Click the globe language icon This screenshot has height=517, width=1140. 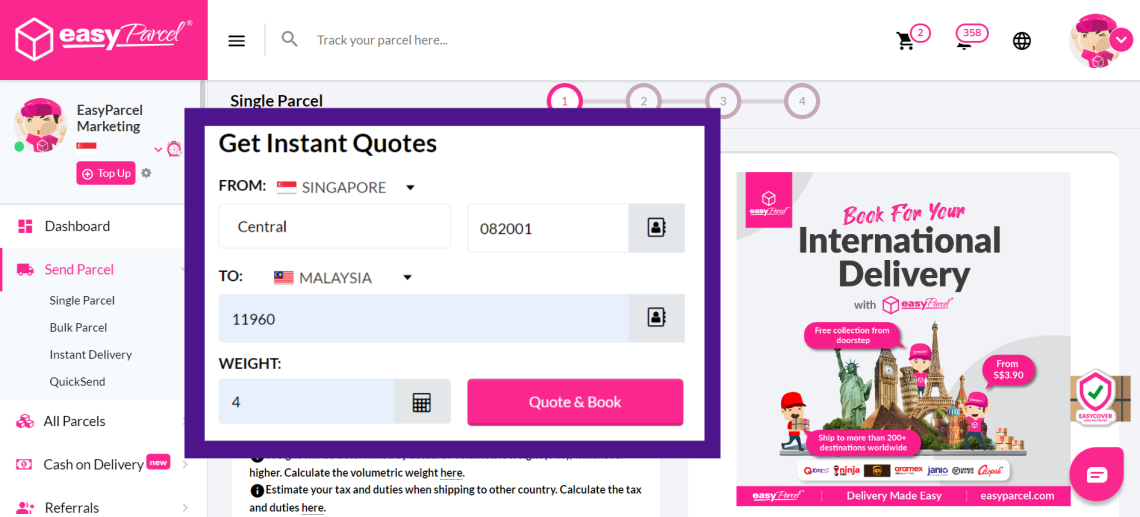(1021, 41)
